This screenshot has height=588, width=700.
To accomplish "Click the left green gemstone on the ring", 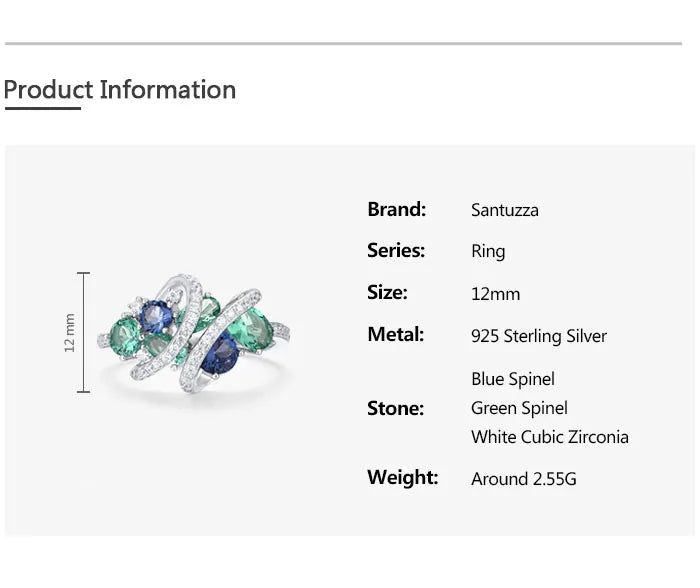I will pos(126,333).
